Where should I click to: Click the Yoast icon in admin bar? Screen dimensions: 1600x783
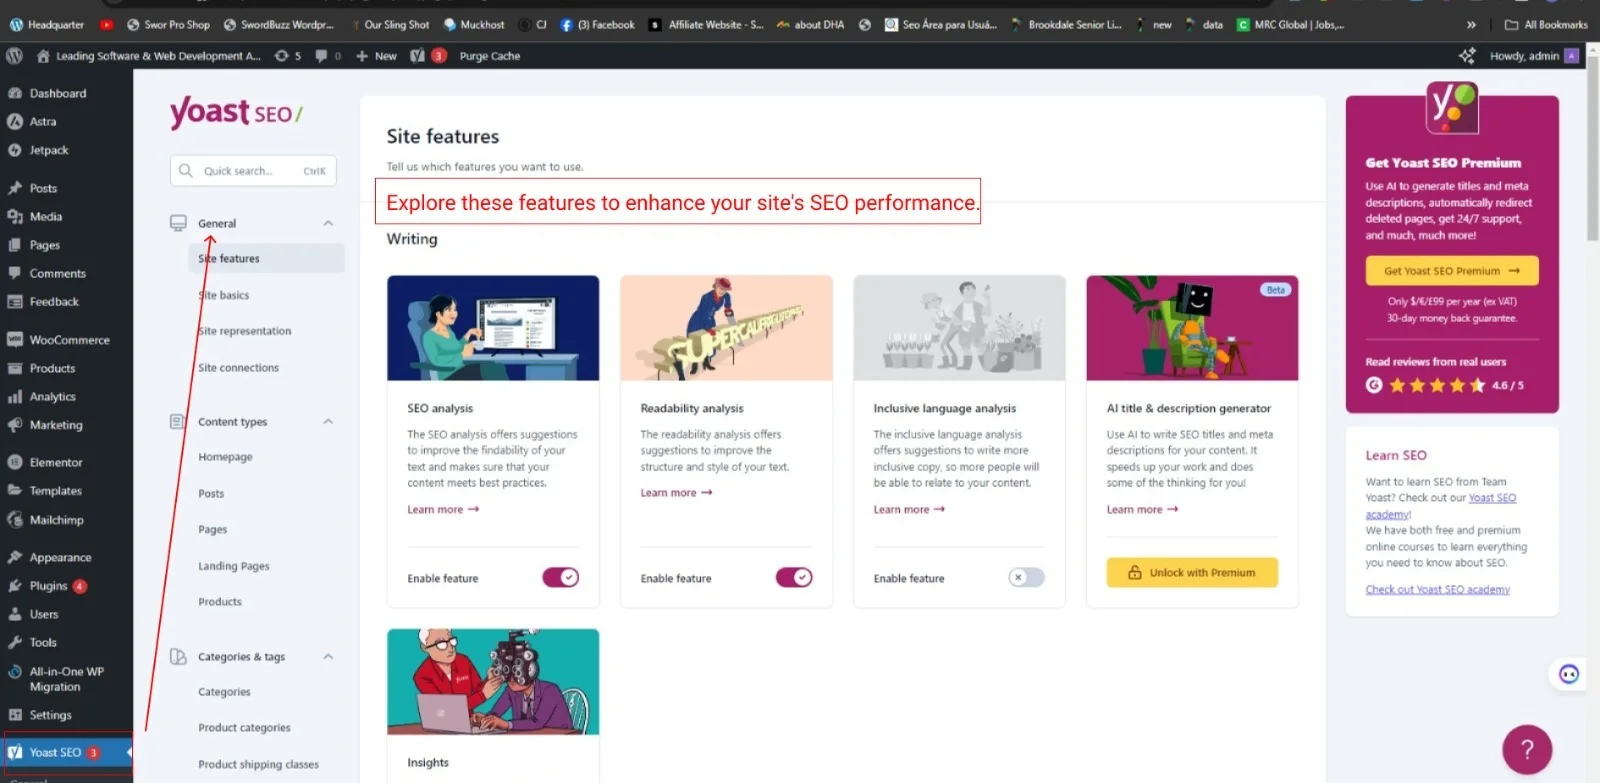pos(418,56)
